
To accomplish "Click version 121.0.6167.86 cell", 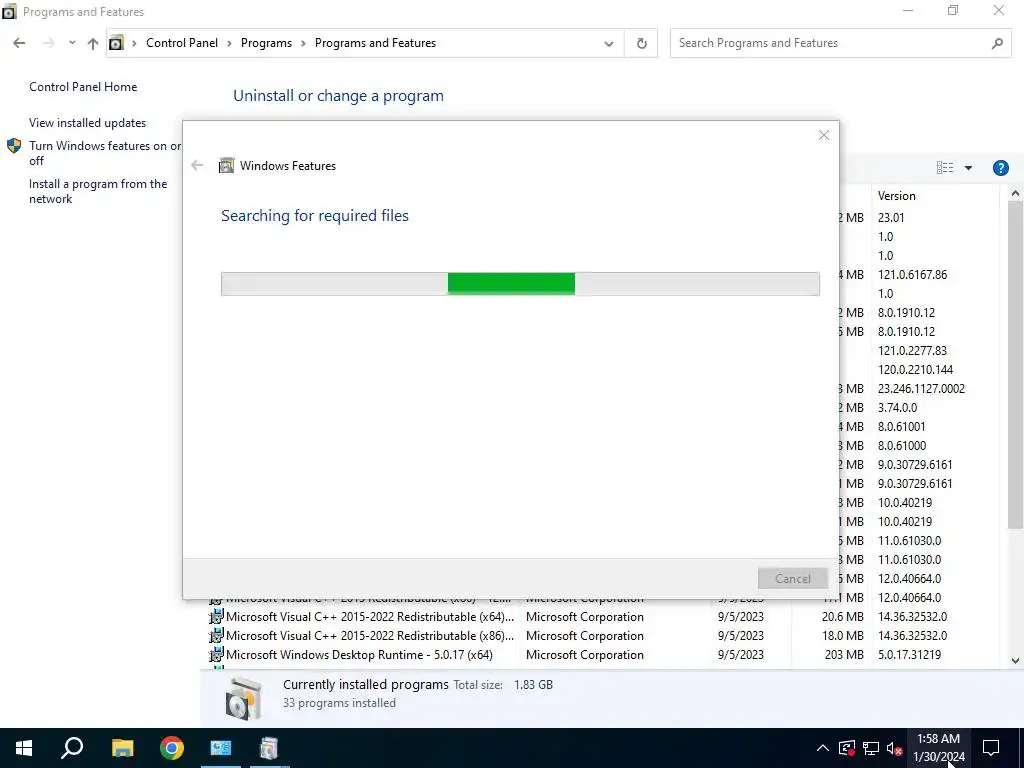I will [912, 274].
